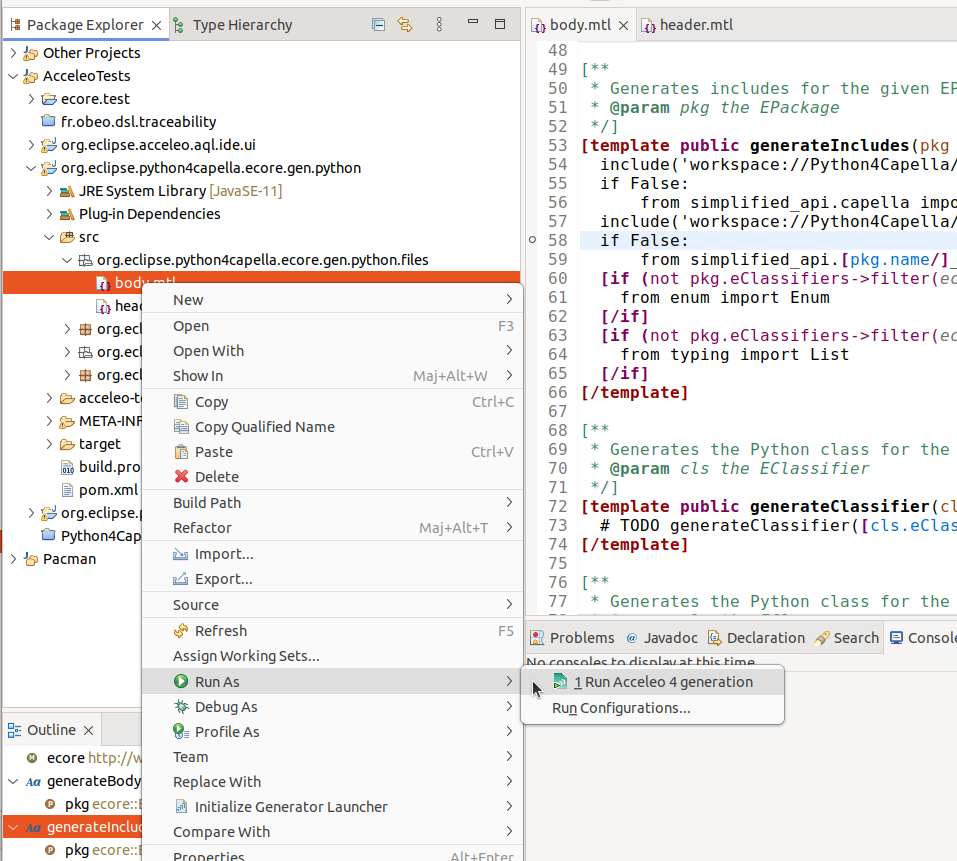Click the Paste clipboard icon
The width and height of the screenshot is (957, 861).
point(181,452)
